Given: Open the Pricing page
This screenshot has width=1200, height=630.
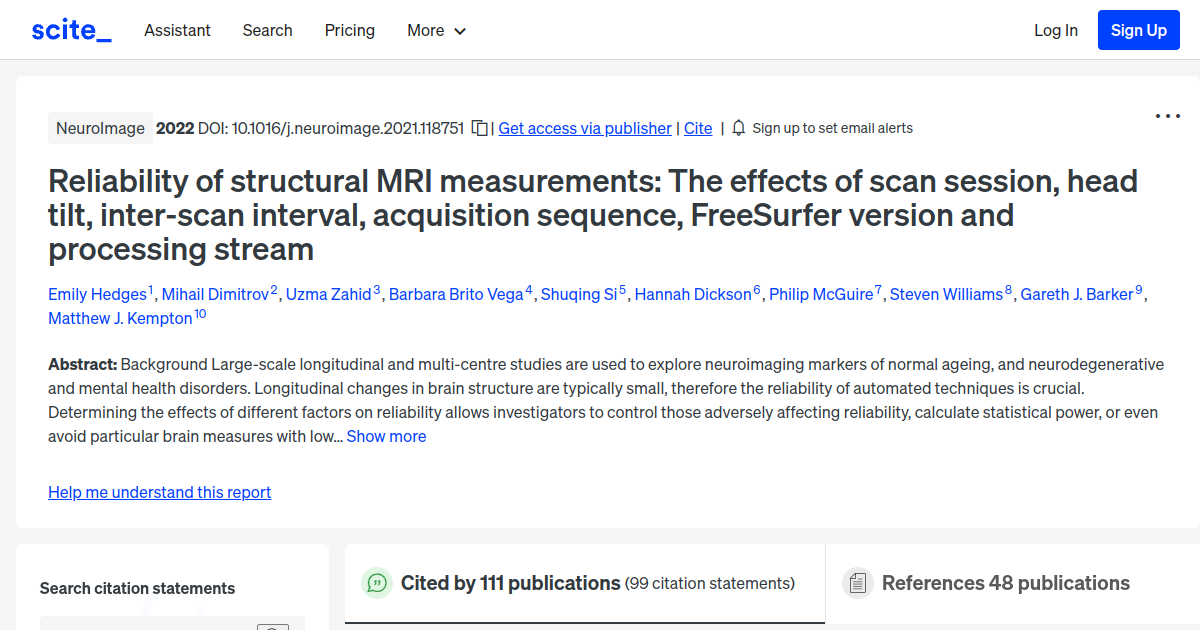Looking at the screenshot, I should pos(349,30).
